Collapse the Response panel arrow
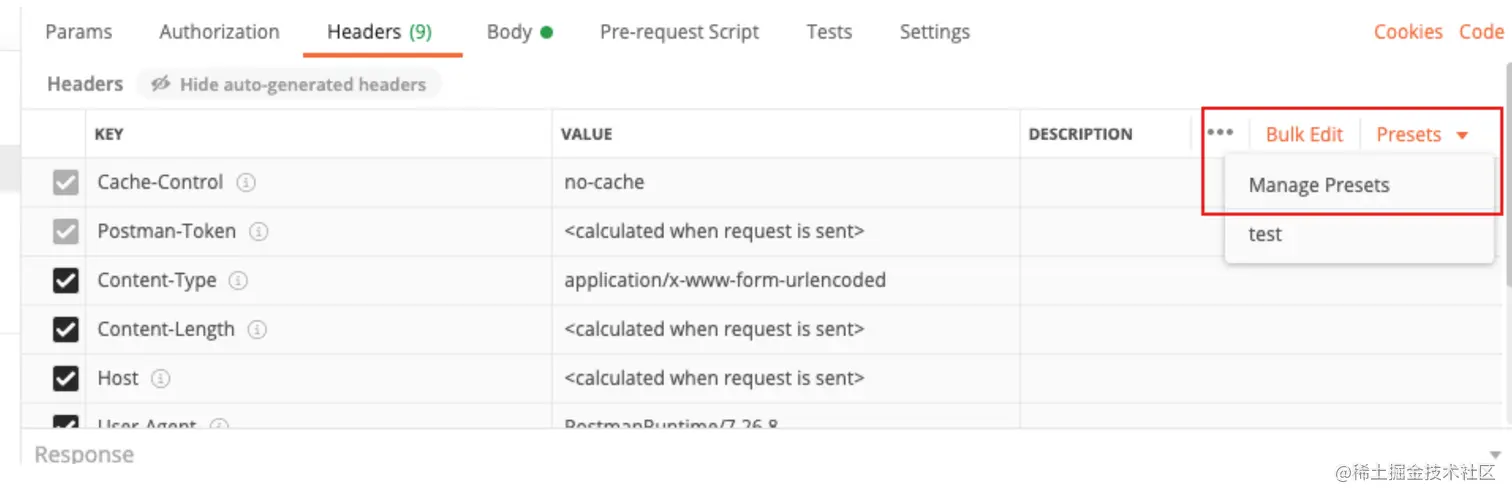The width and height of the screenshot is (1512, 499). click(x=1495, y=454)
